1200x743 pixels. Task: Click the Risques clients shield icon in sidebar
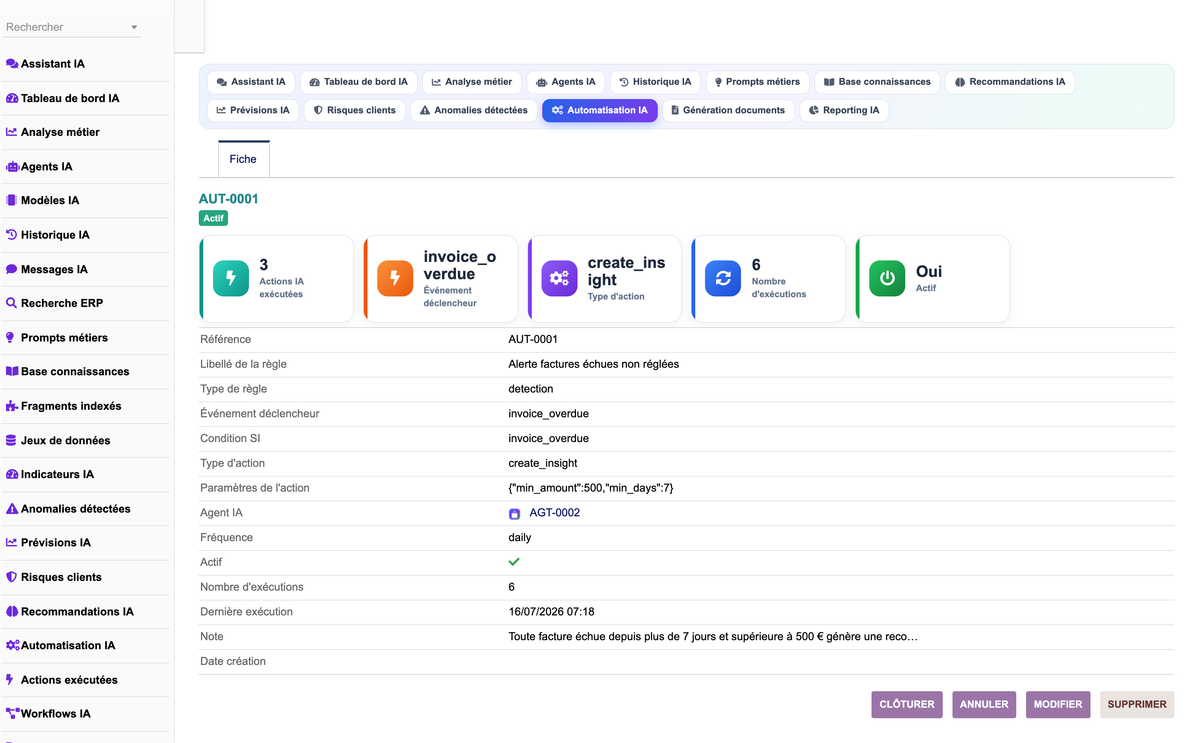[x=12, y=577]
